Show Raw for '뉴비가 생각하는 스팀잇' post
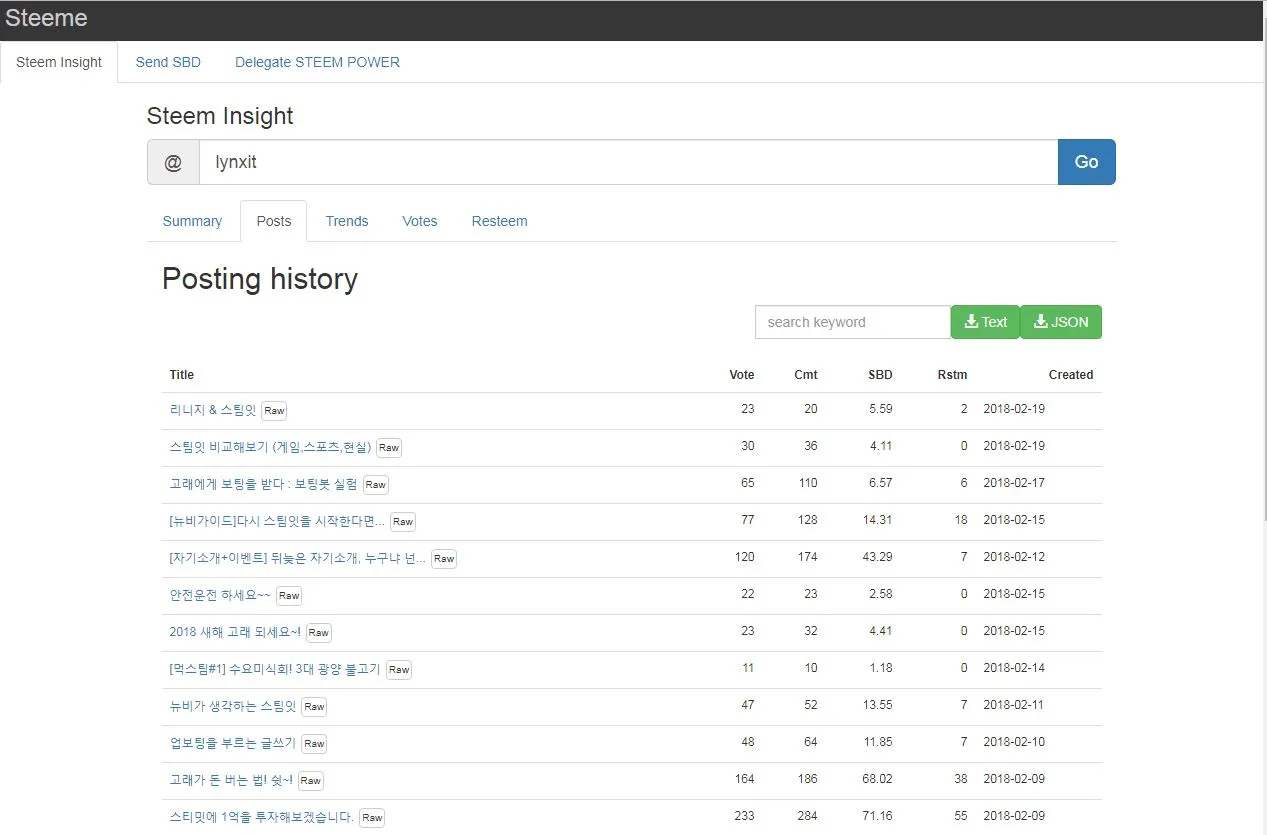 coord(314,707)
